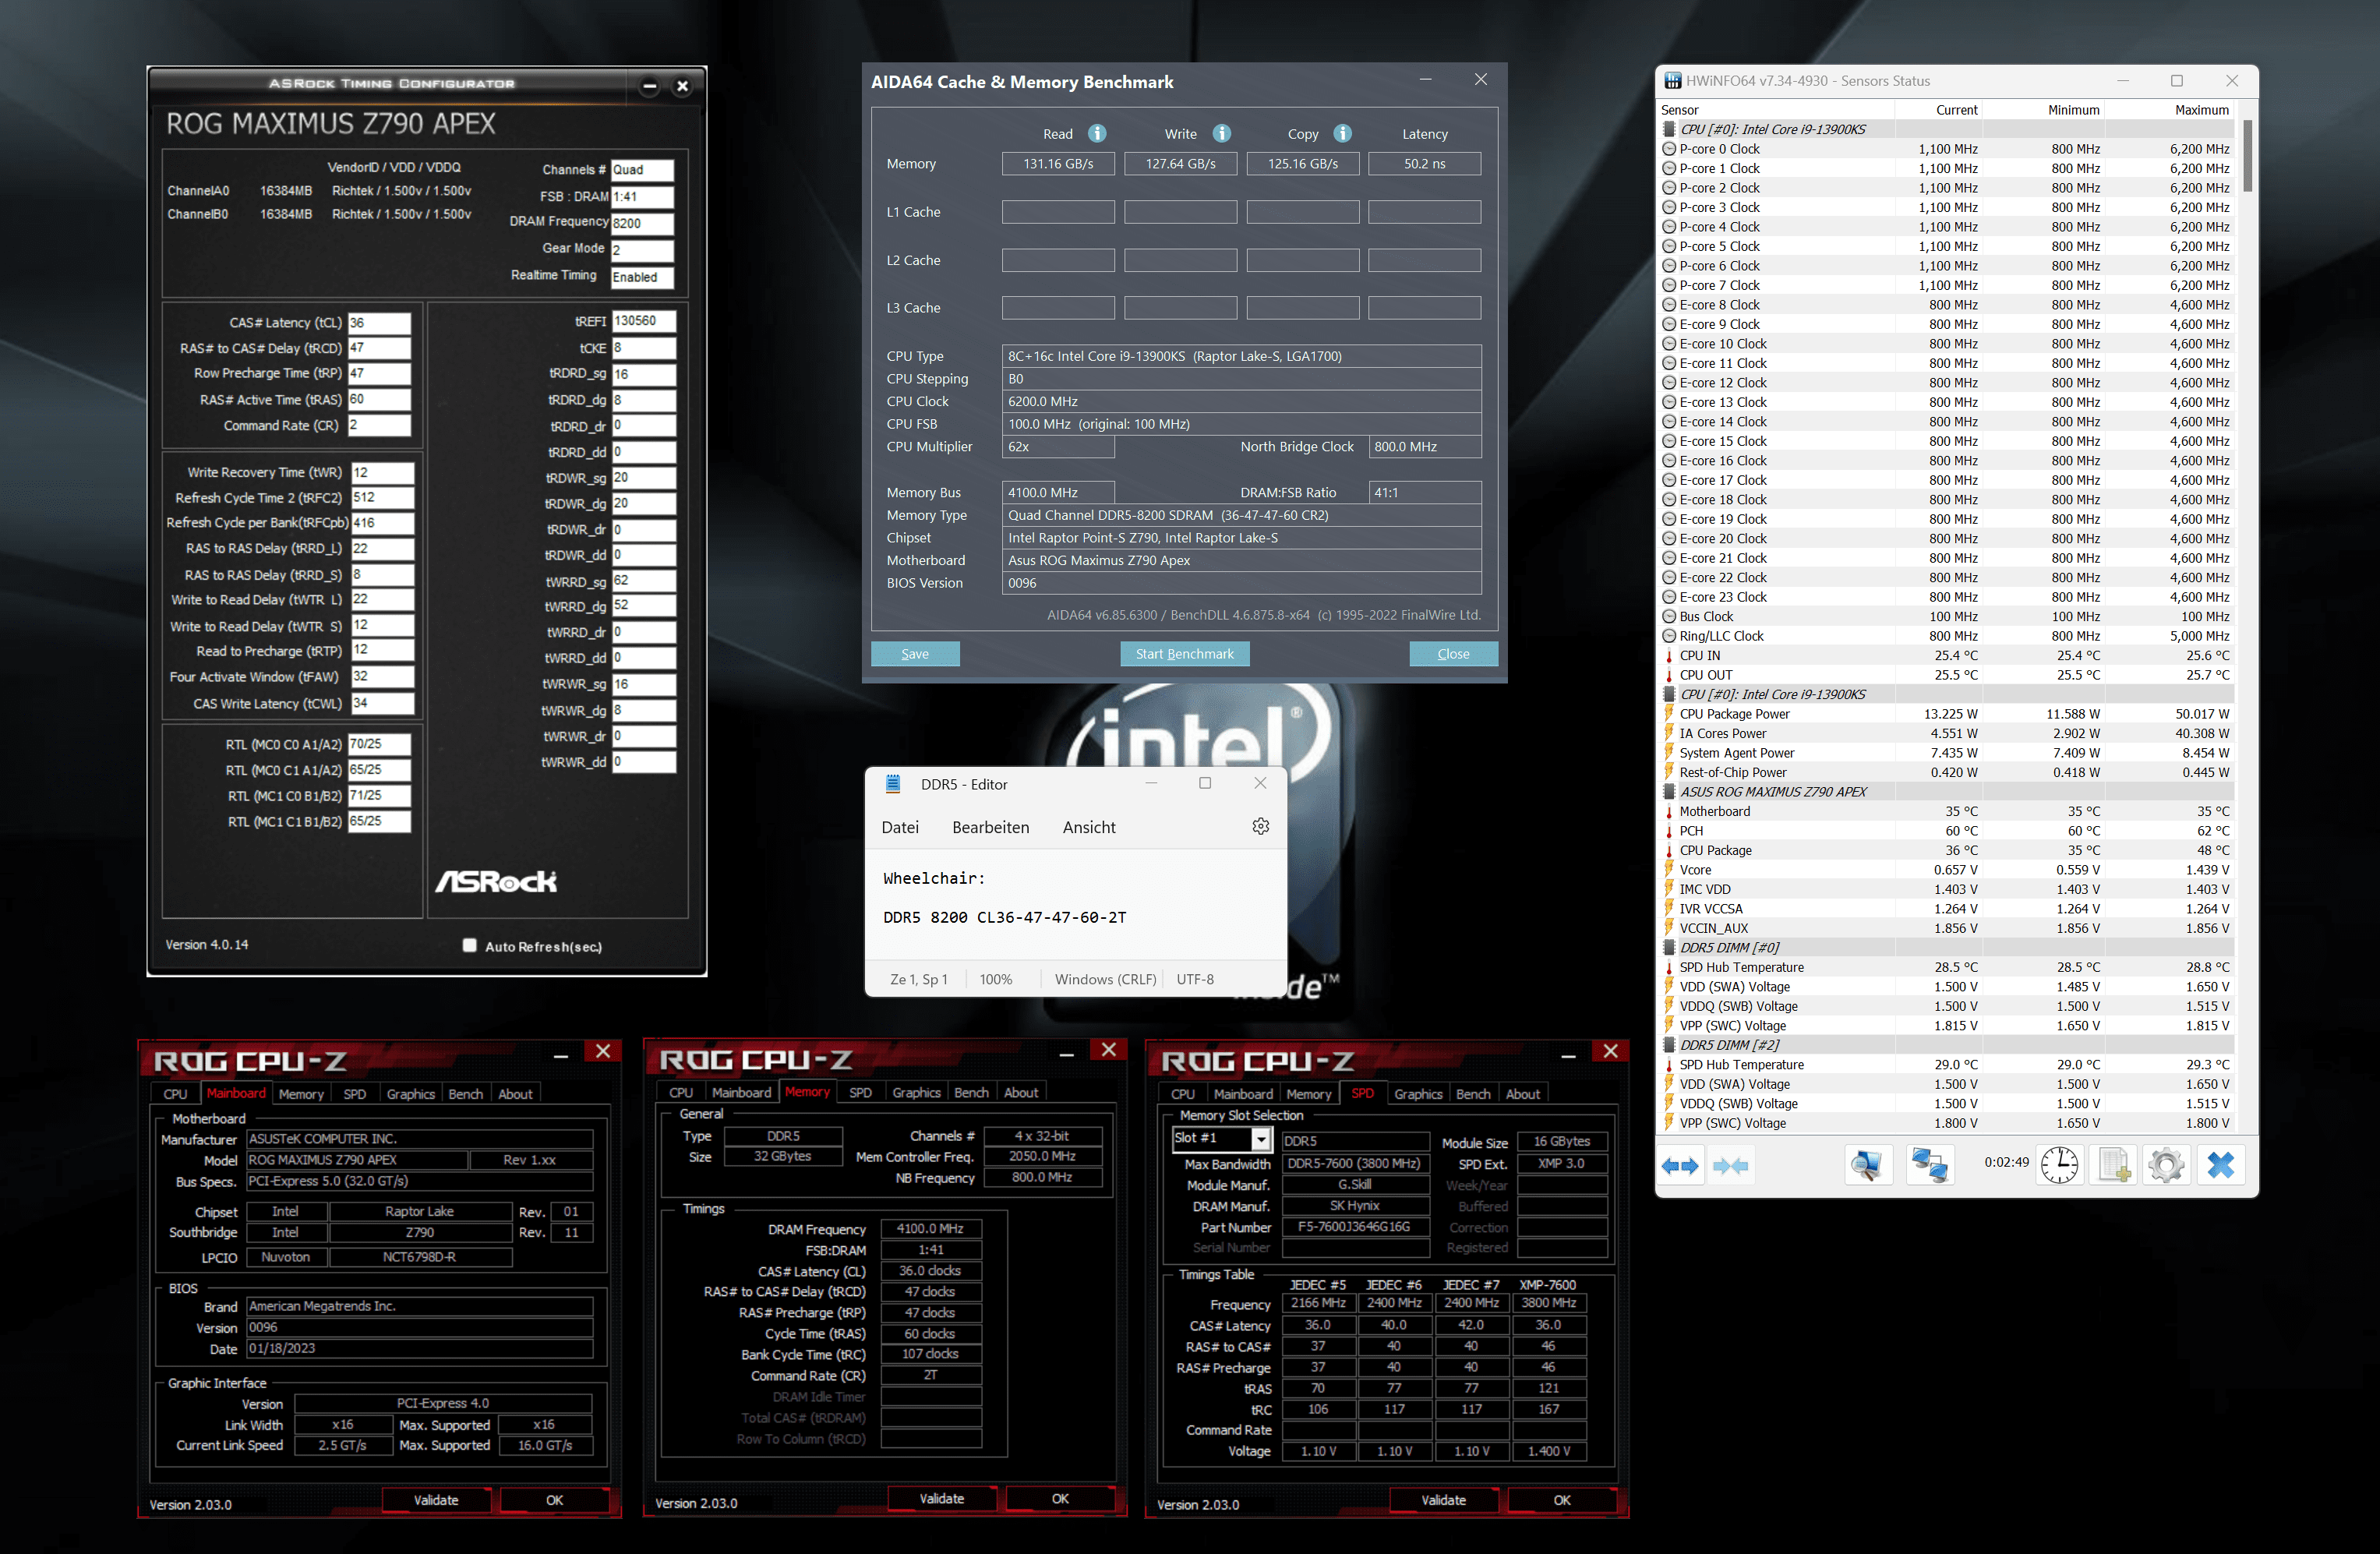Open HWiNFO sensor search magnifier monitor icon

tap(1867, 1166)
